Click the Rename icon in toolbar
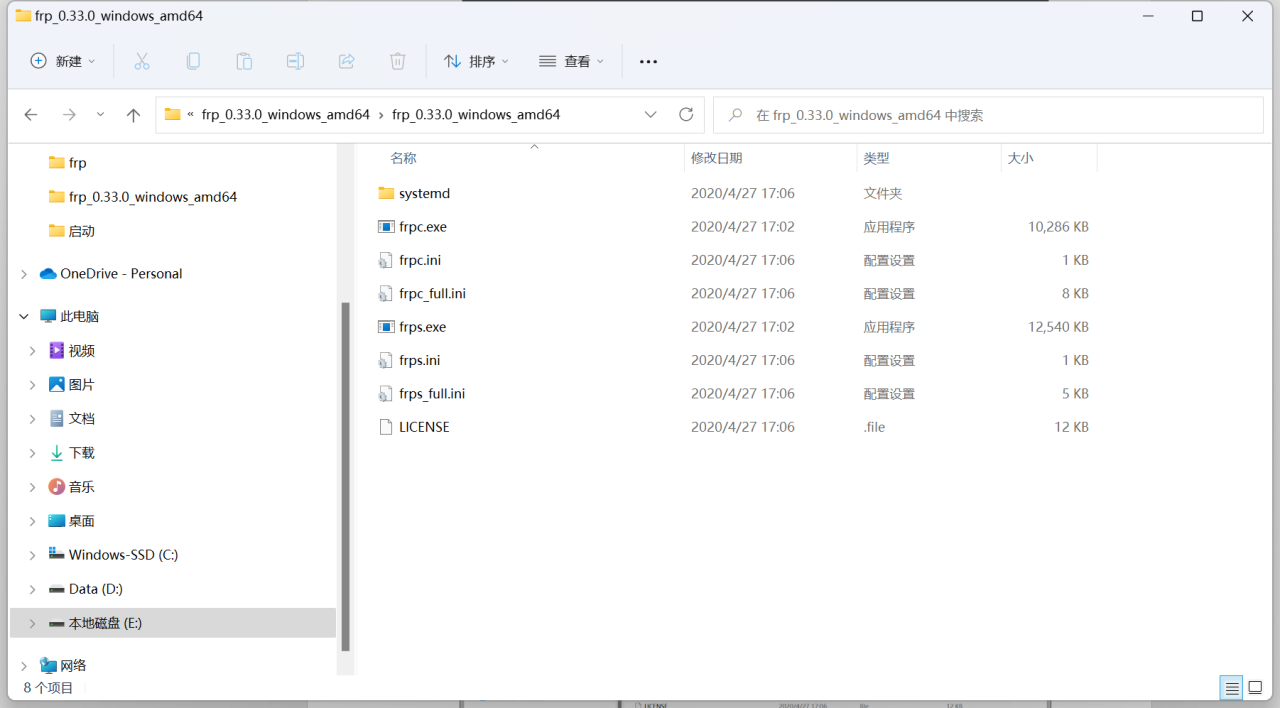 pos(295,61)
